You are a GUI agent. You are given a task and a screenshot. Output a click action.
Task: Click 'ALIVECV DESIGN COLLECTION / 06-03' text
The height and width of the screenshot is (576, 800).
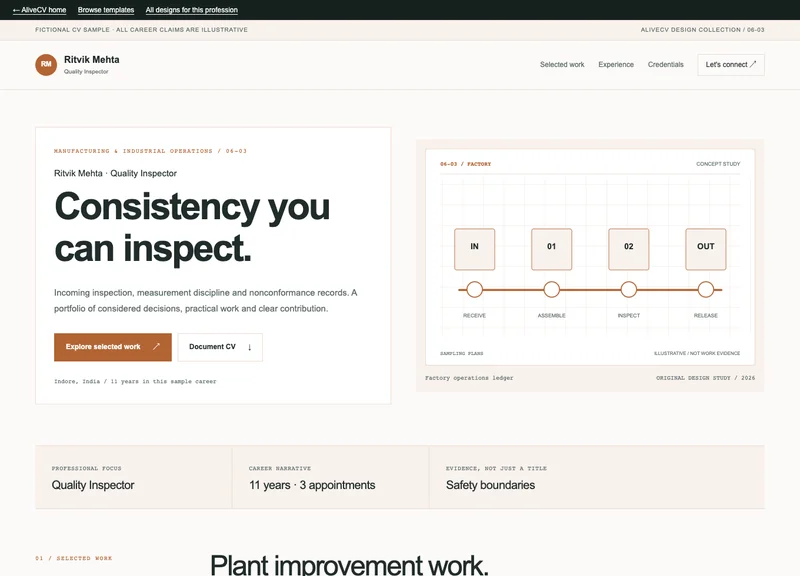[x=702, y=30]
